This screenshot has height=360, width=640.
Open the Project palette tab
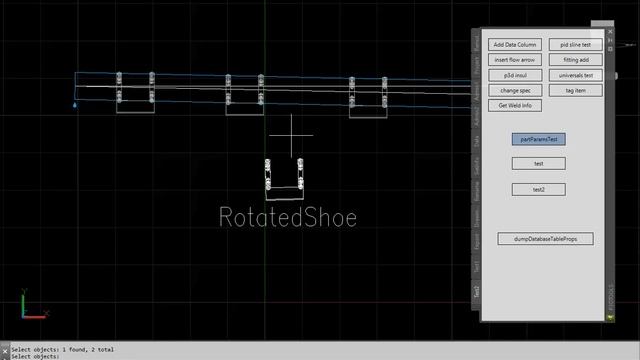click(476, 66)
